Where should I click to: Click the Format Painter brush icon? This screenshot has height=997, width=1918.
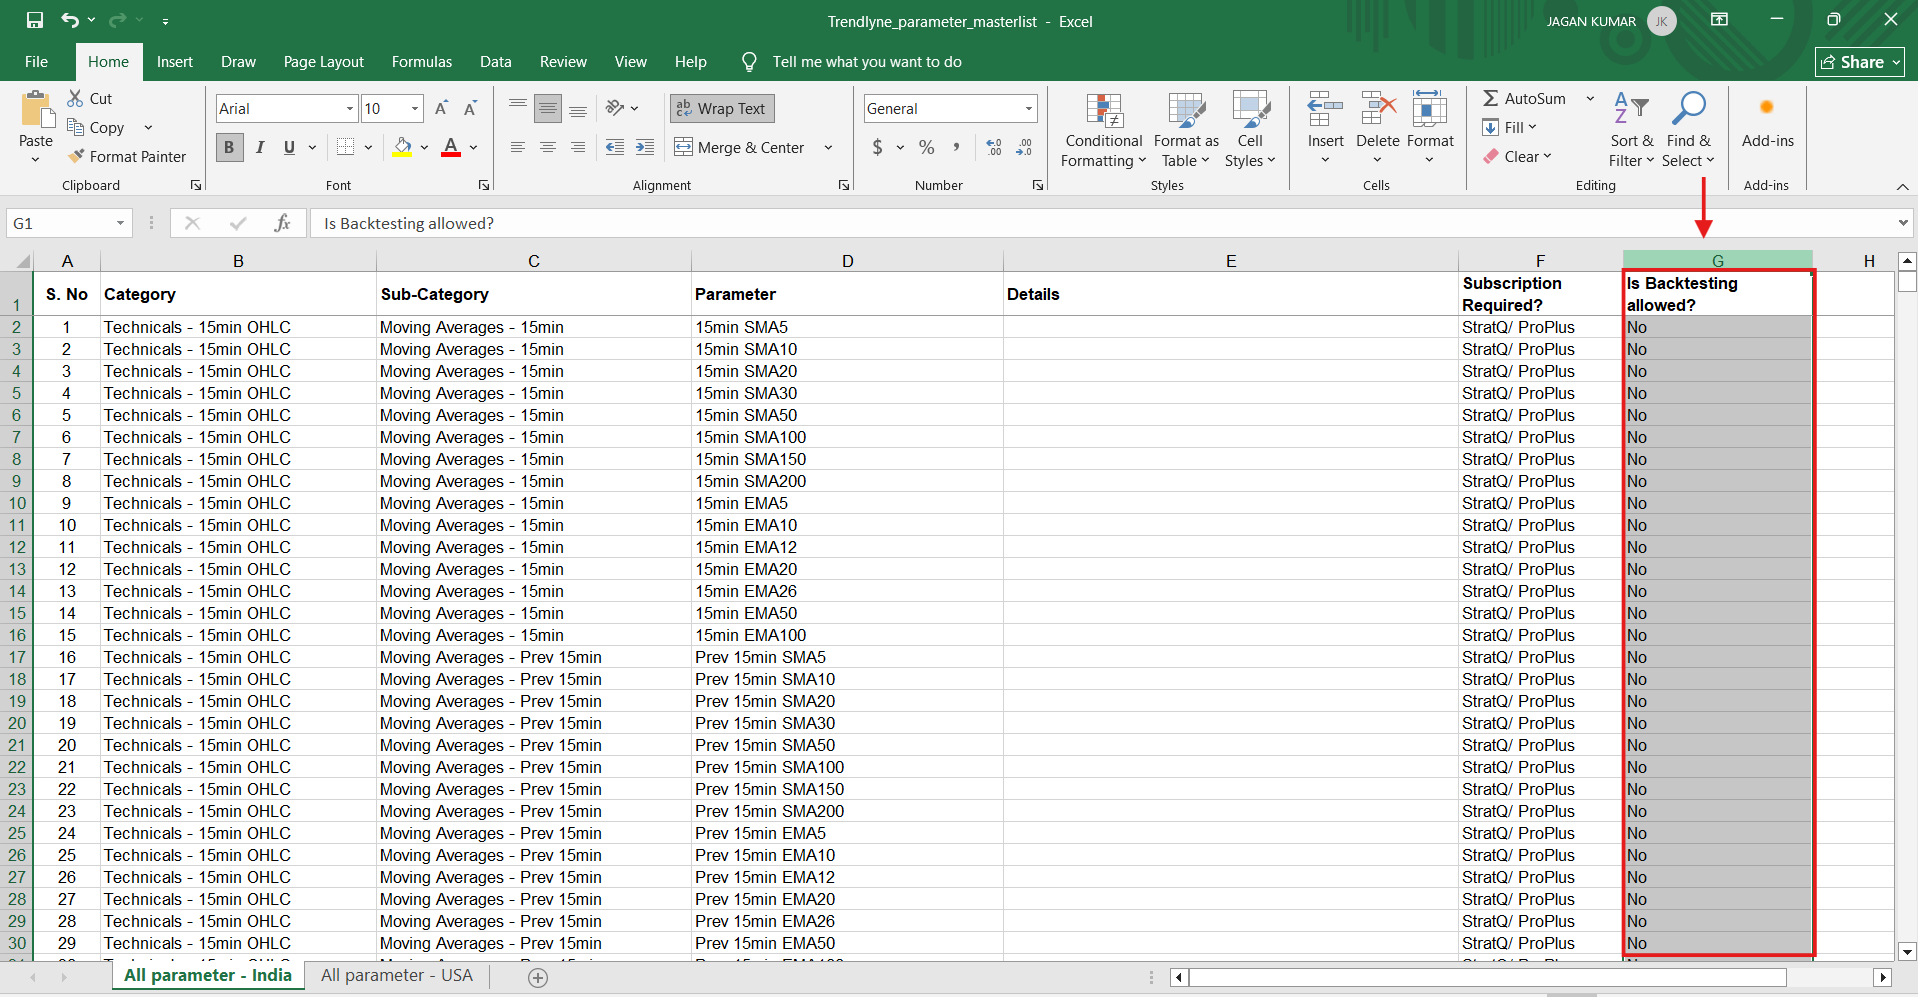point(76,157)
